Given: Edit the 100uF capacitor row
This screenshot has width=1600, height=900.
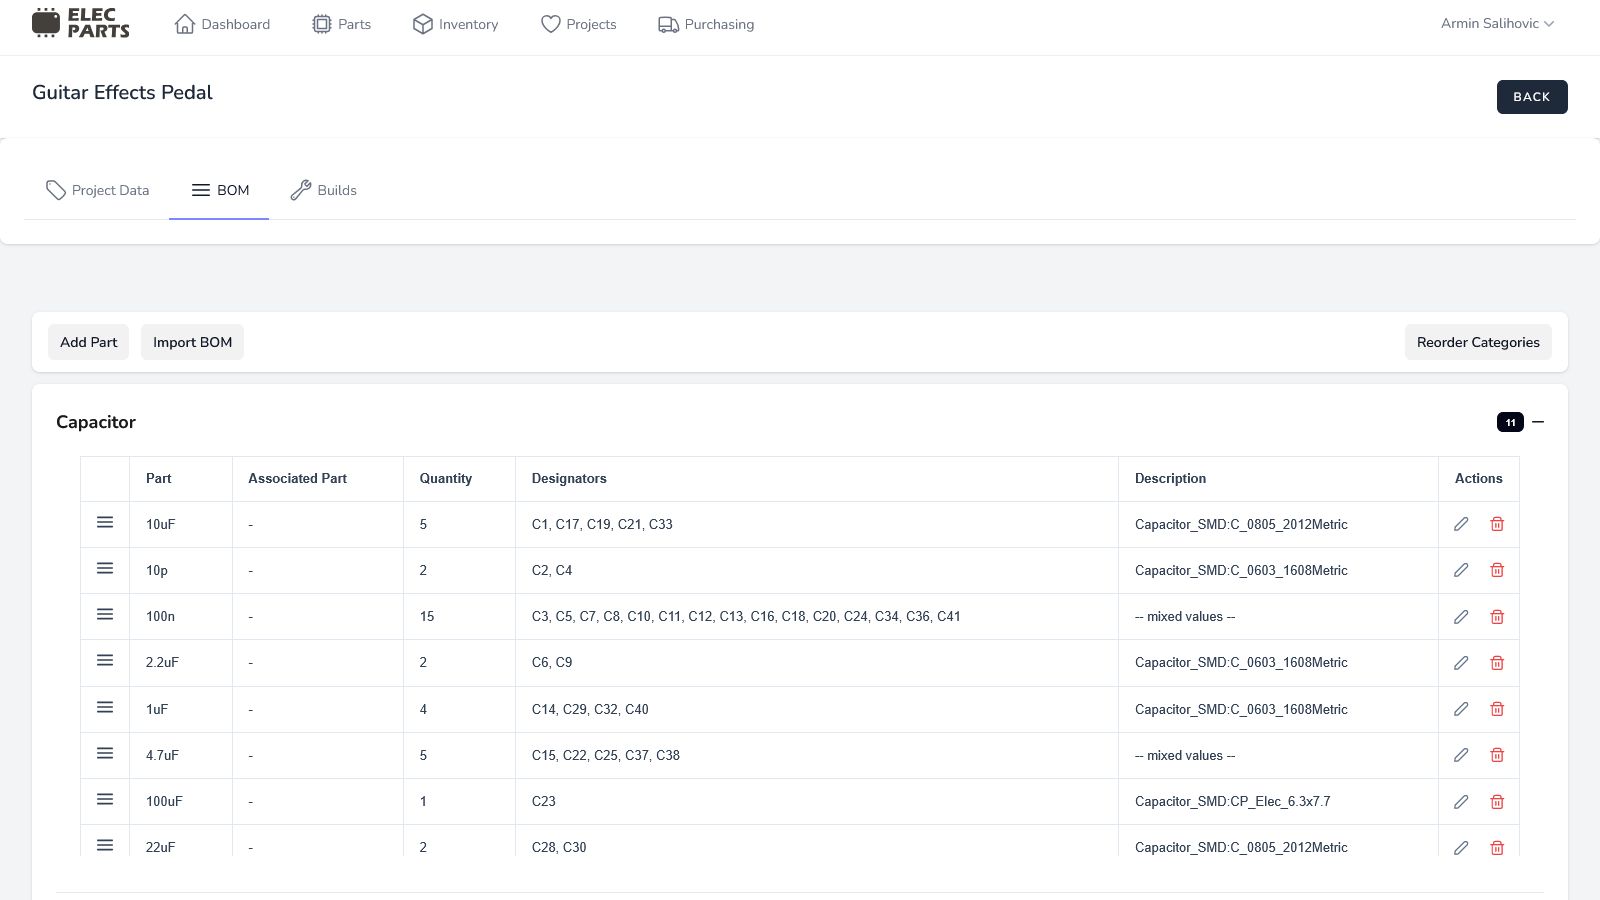Looking at the screenshot, I should (1461, 802).
